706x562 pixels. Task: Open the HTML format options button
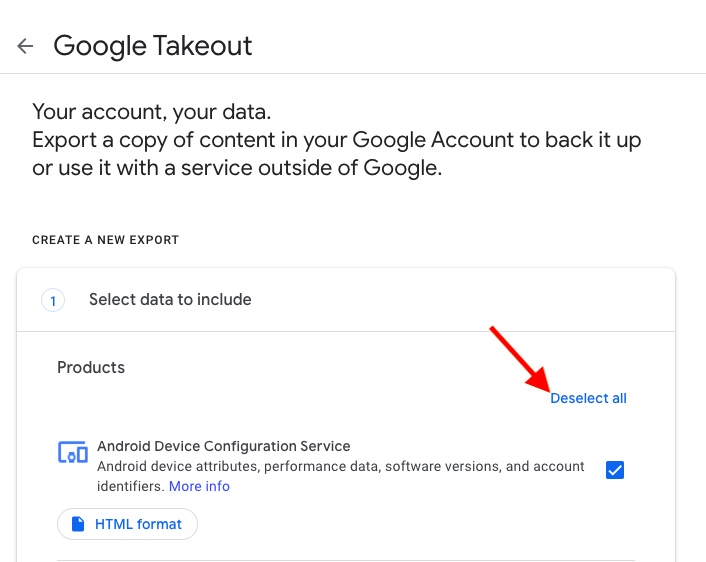[x=127, y=524]
